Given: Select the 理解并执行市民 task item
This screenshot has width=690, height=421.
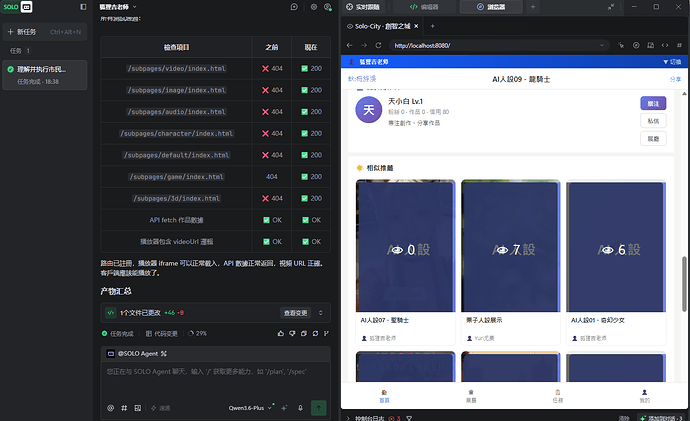Looking at the screenshot, I should (44, 75).
